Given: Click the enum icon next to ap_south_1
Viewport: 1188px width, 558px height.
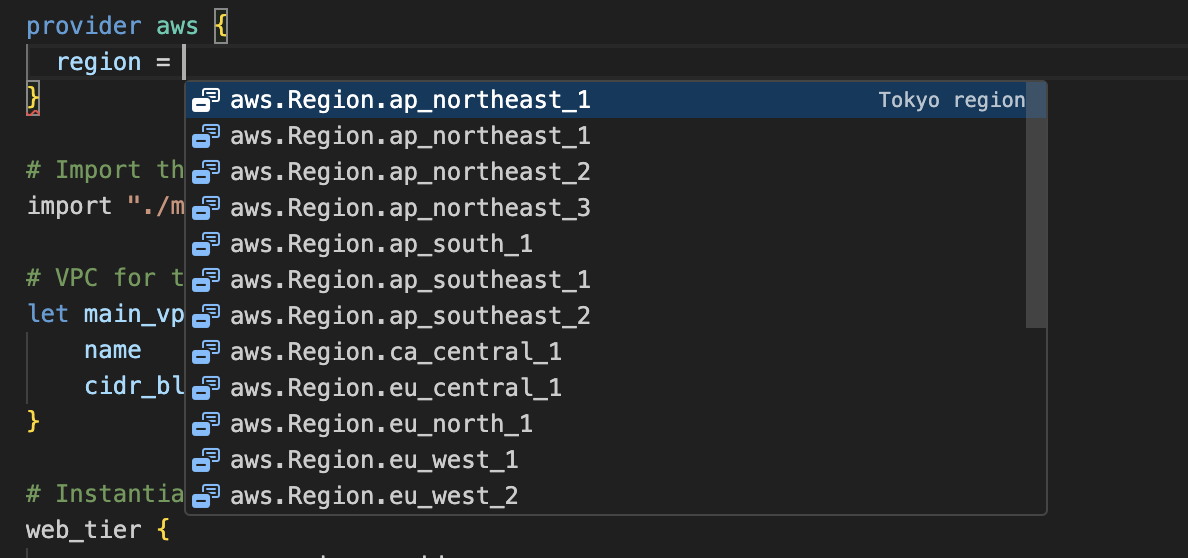Looking at the screenshot, I should click(206, 244).
